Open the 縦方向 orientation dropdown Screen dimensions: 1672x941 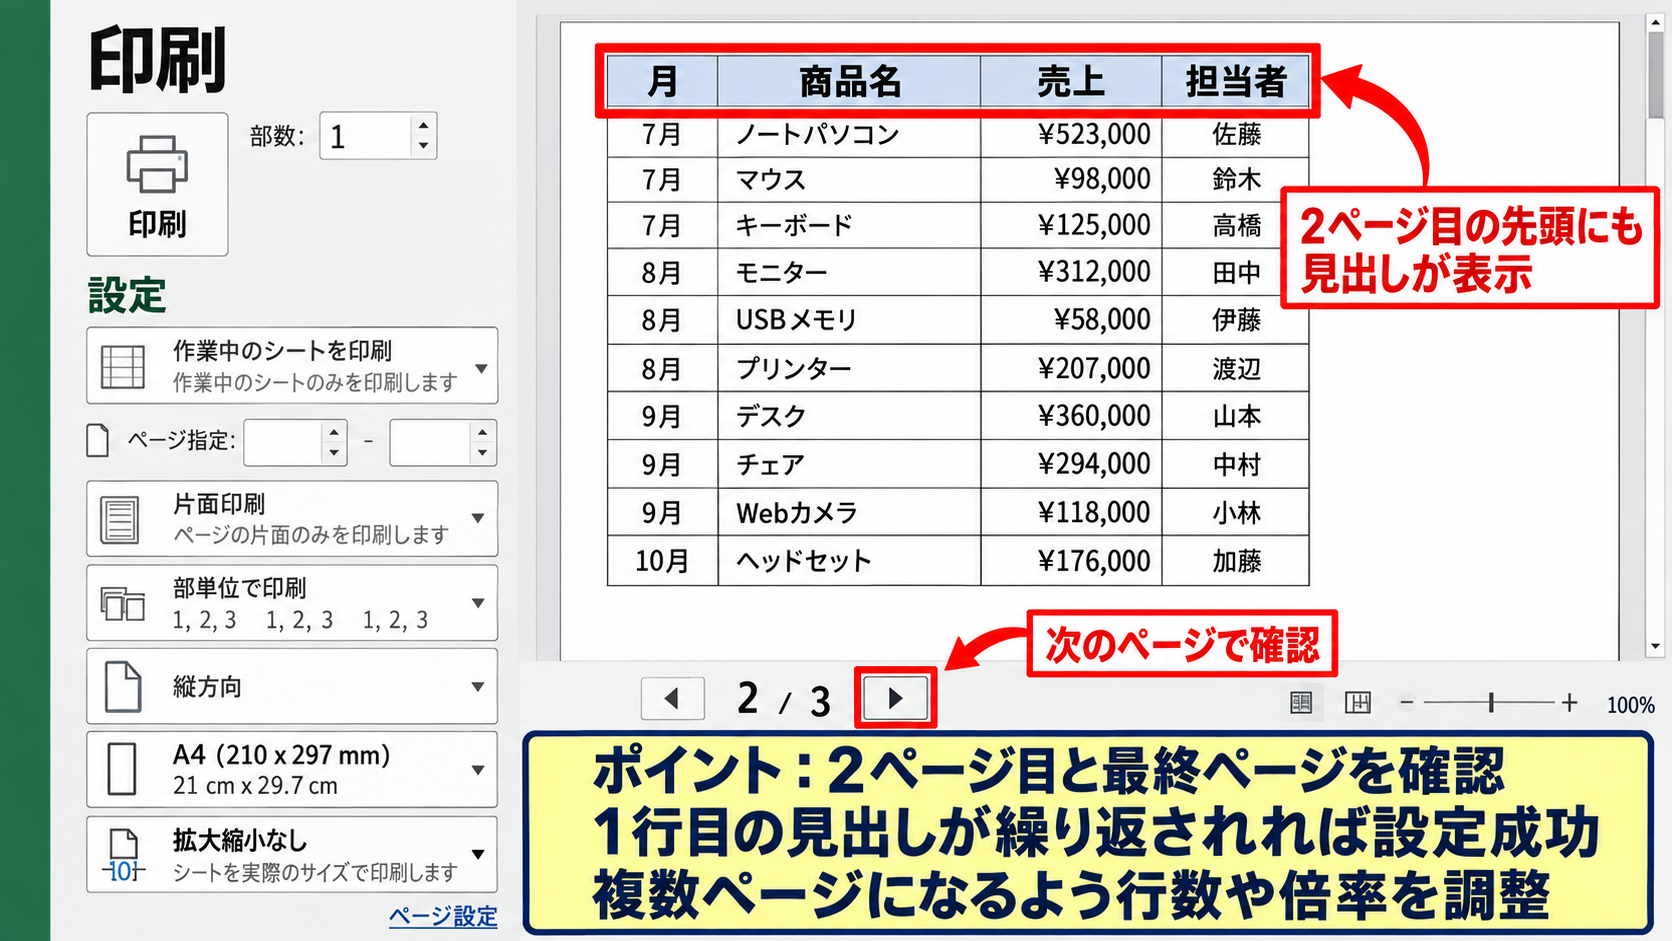point(292,687)
